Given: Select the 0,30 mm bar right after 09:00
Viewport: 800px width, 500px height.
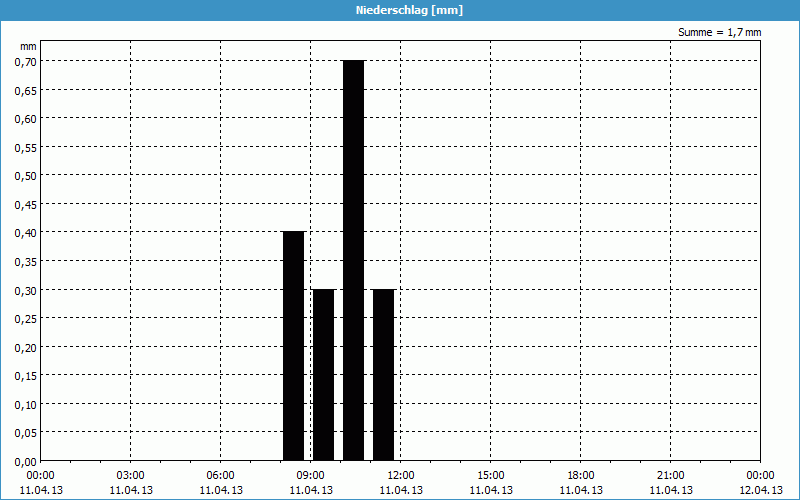Looking at the screenshot, I should [x=323, y=375].
